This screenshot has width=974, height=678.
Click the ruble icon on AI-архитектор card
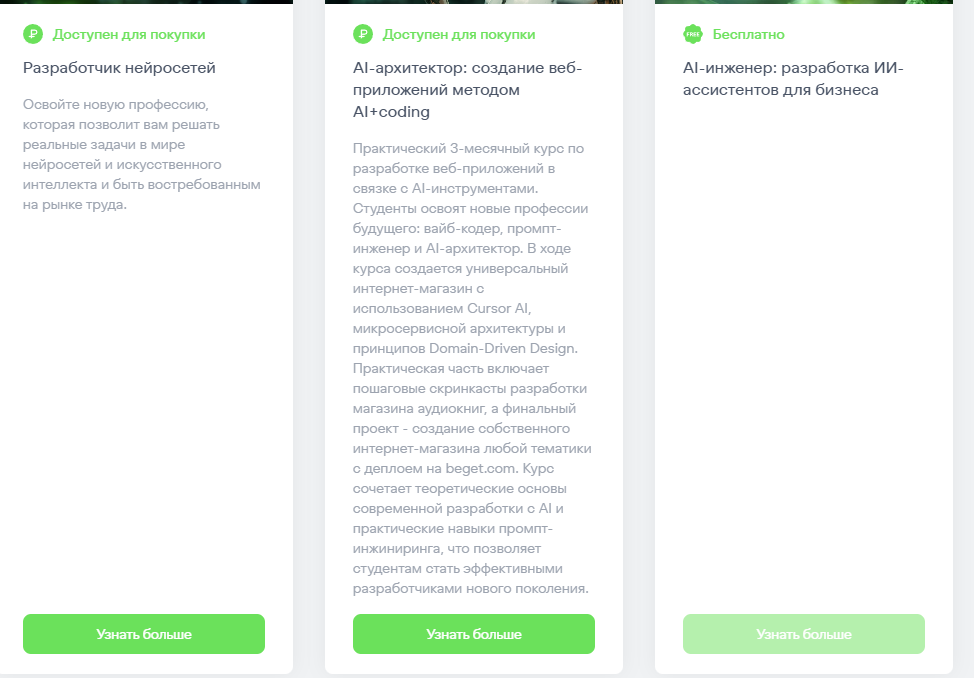[363, 34]
